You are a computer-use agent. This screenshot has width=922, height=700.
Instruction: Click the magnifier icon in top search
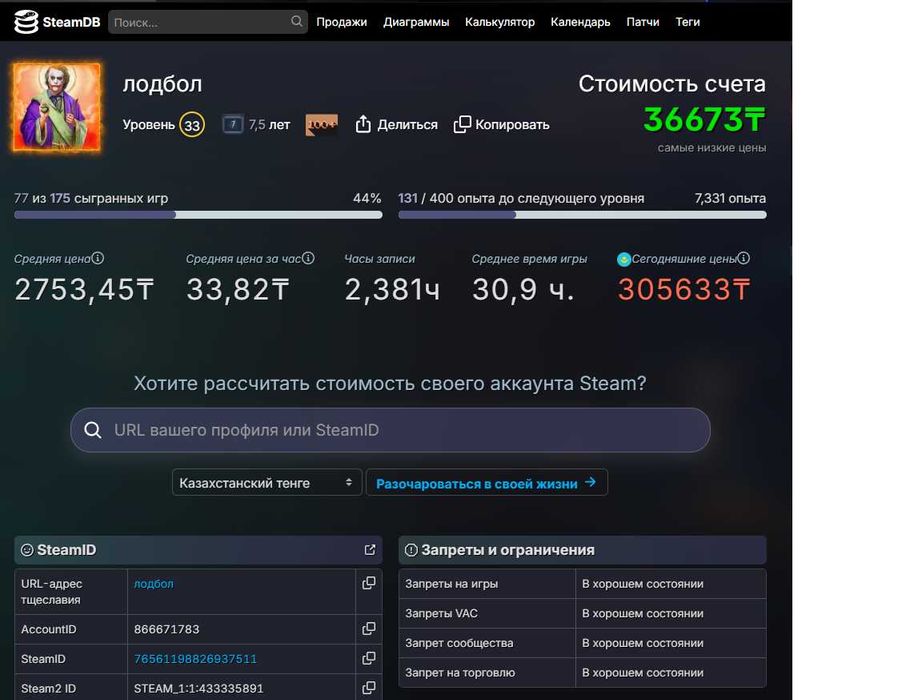(x=296, y=22)
